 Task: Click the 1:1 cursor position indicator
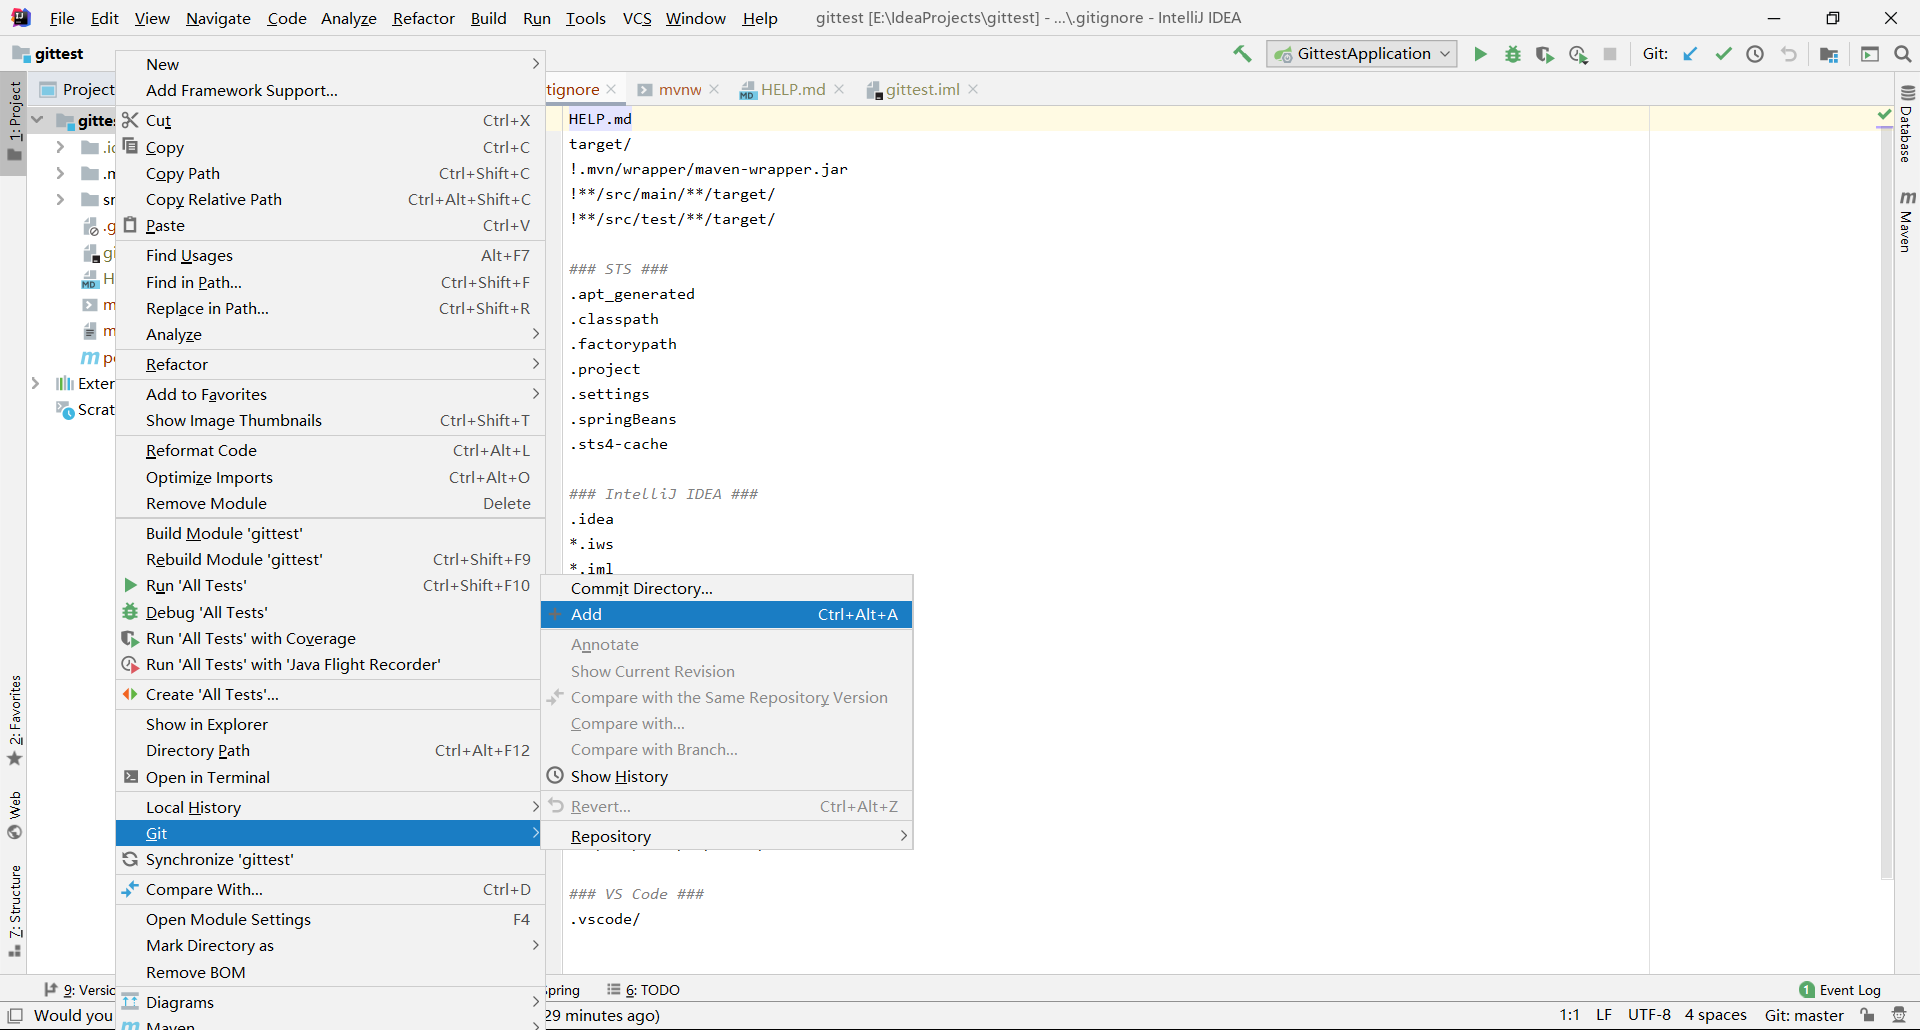coord(1570,1015)
